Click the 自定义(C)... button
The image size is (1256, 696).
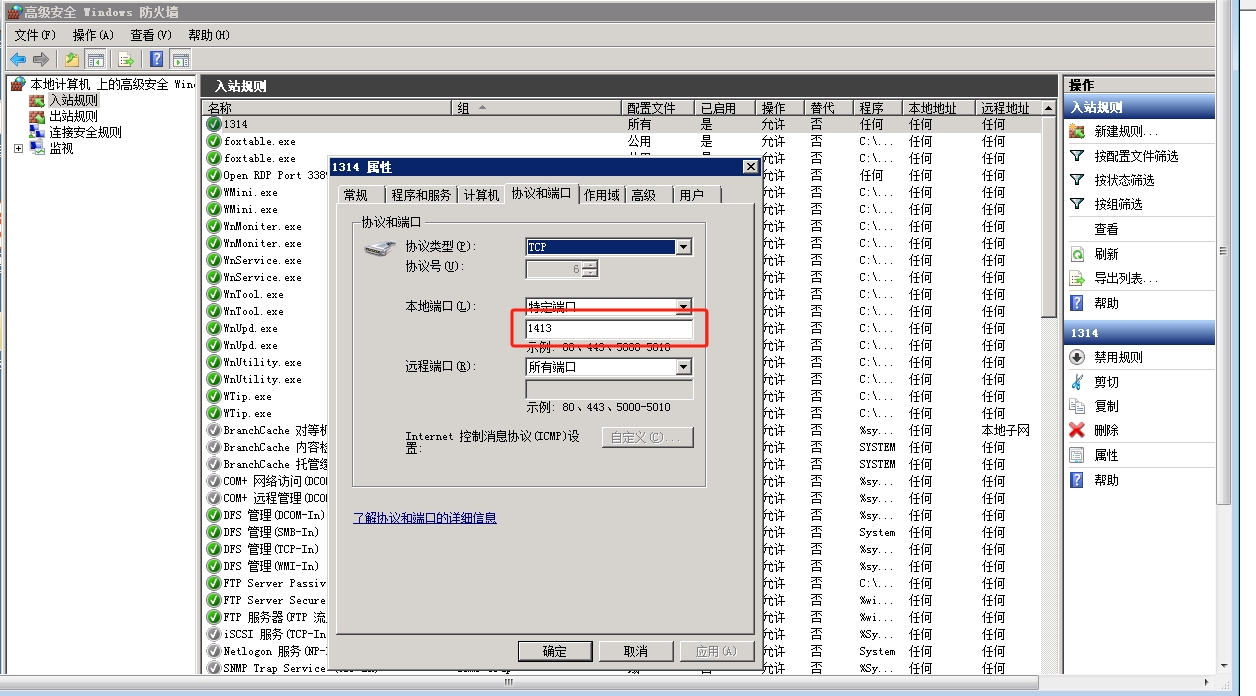(x=647, y=437)
